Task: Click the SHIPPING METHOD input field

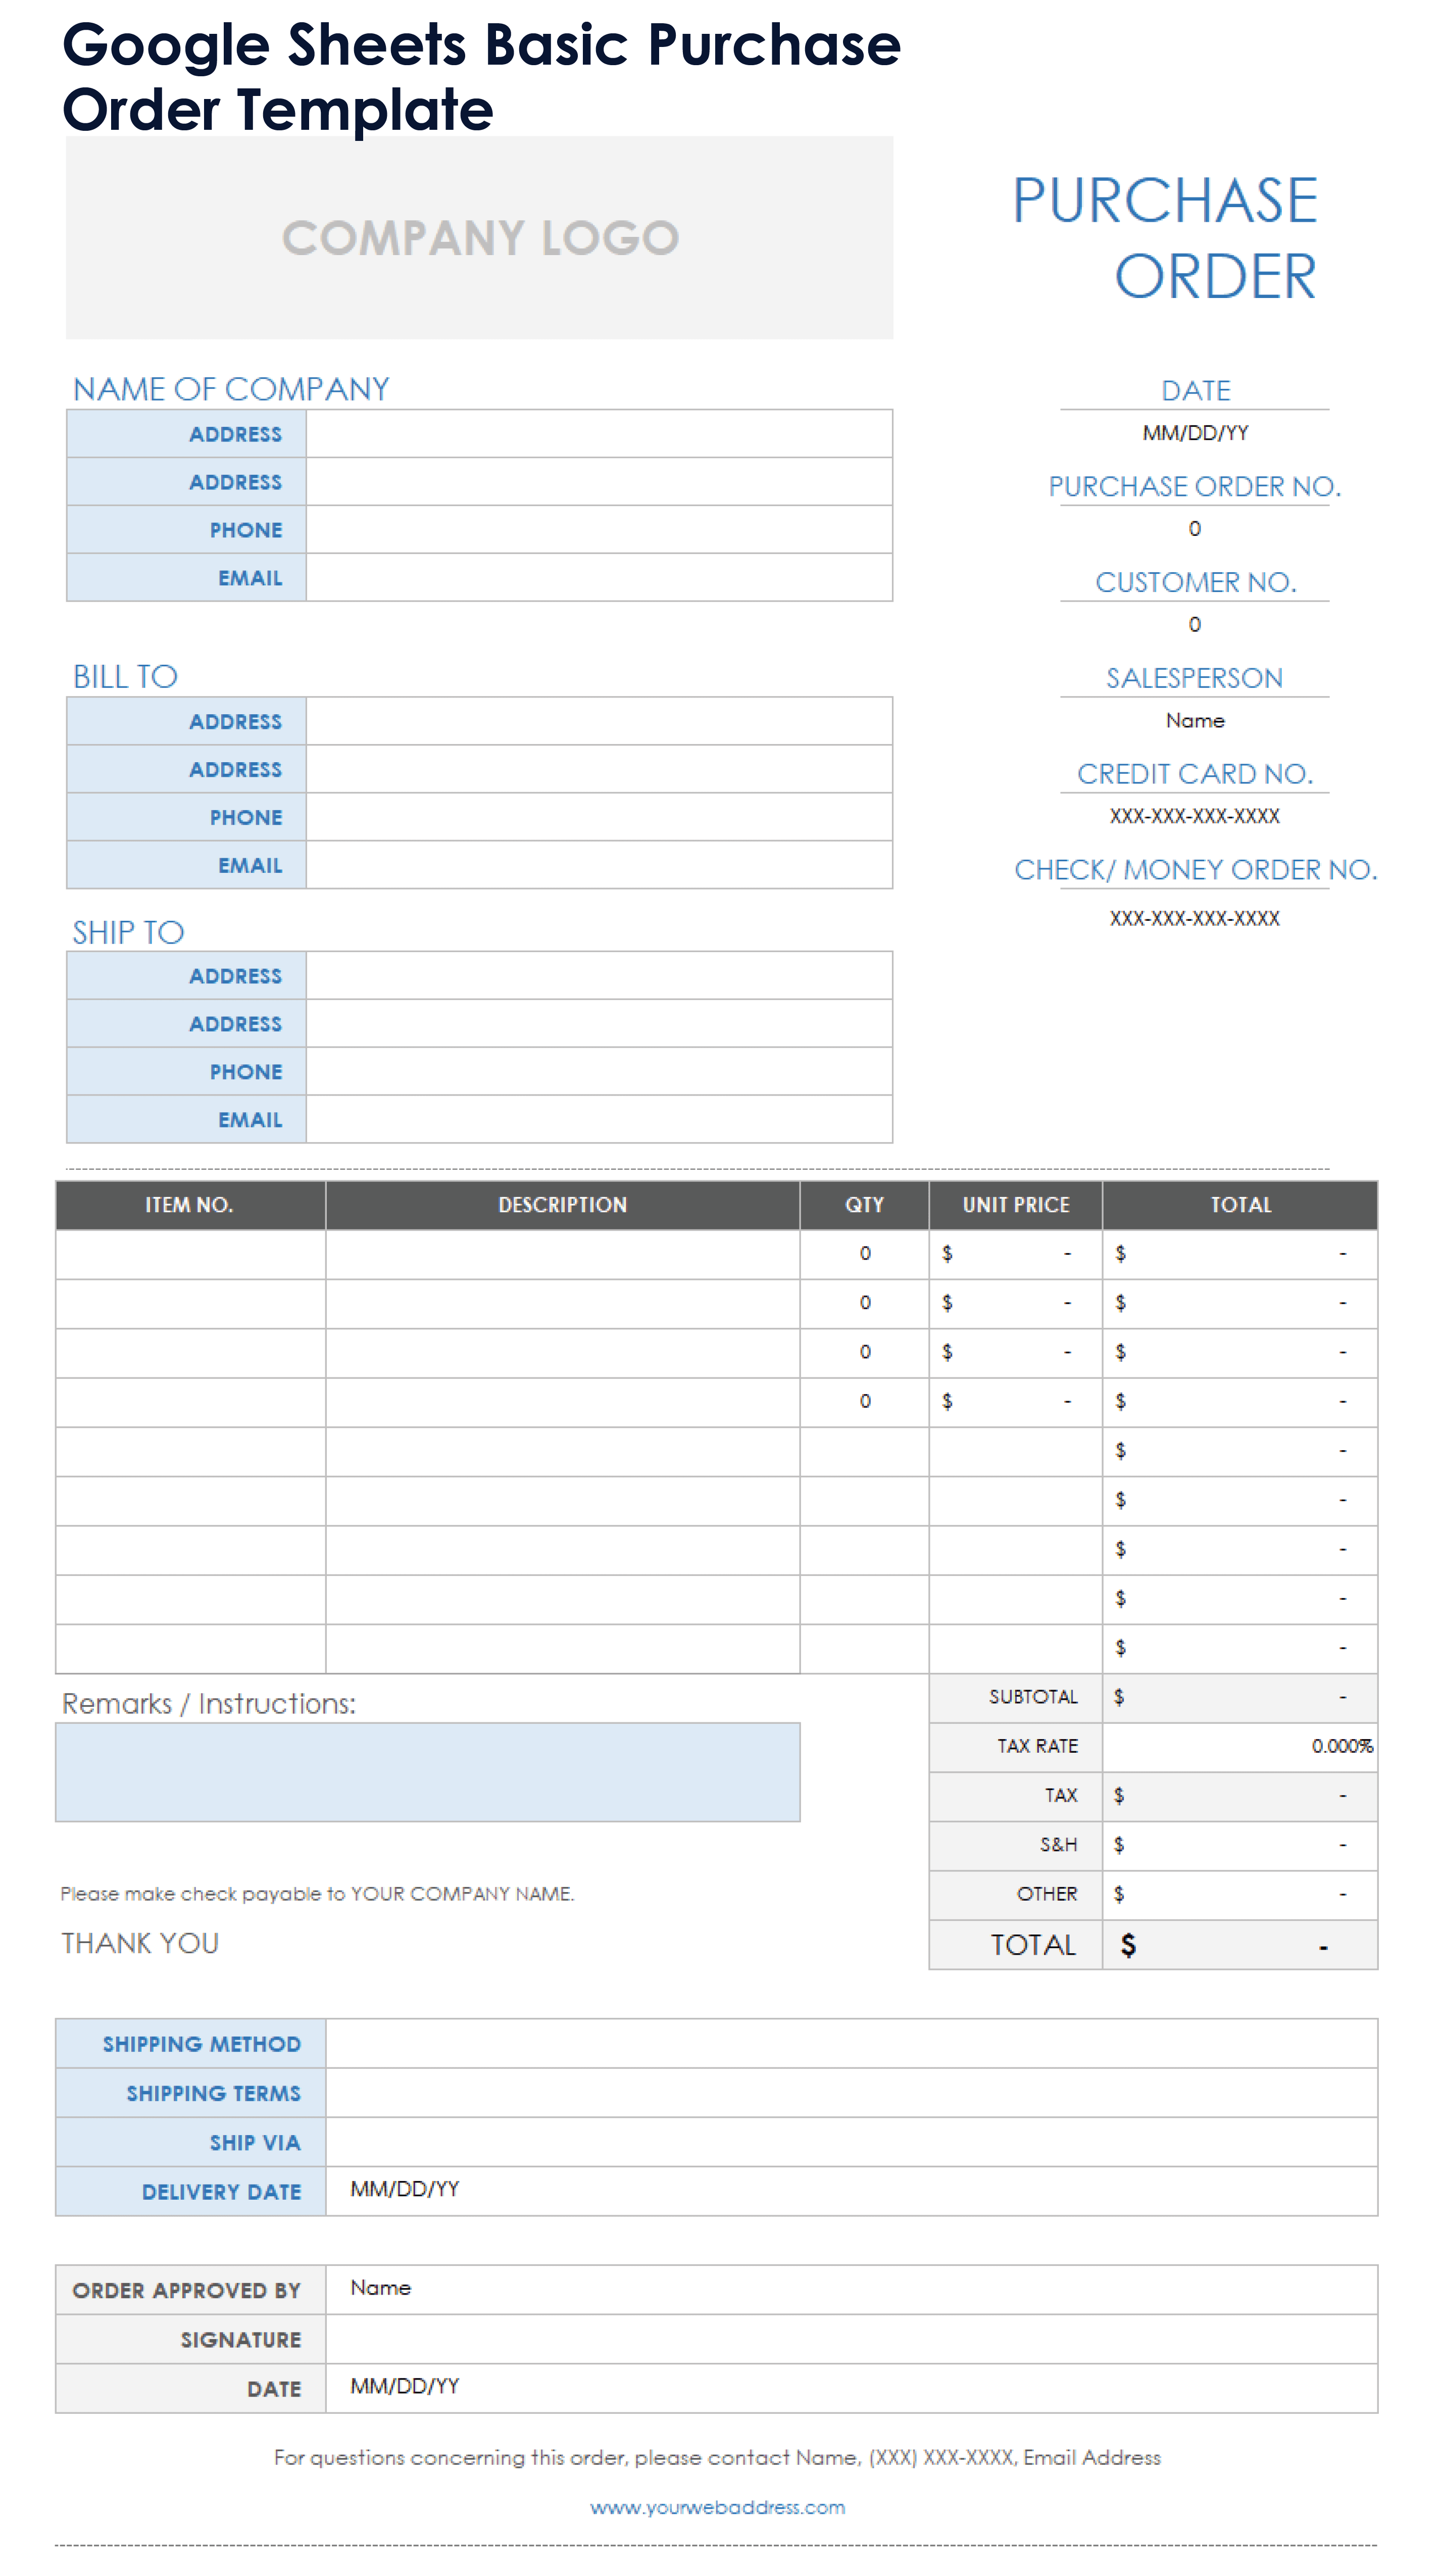Action: click(x=852, y=2044)
